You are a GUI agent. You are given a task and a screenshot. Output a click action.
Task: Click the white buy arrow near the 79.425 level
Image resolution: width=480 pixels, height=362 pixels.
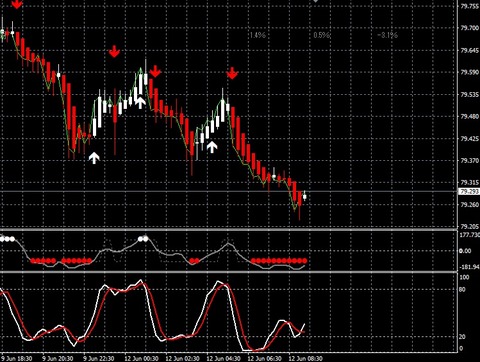pos(212,147)
